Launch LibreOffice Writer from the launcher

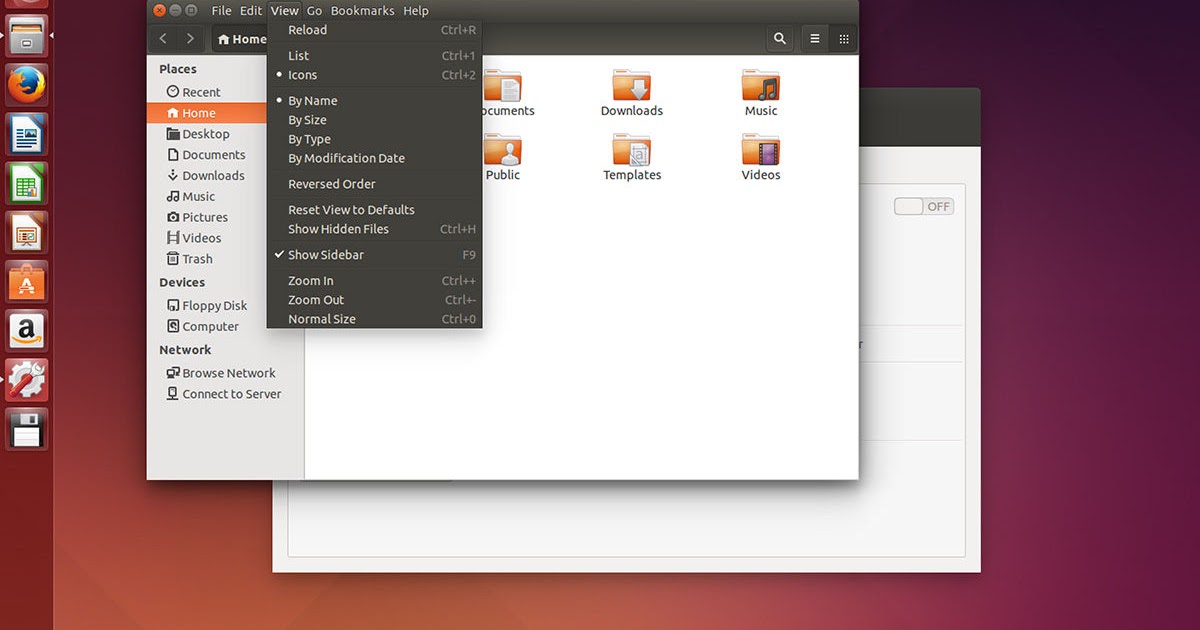tap(26, 133)
